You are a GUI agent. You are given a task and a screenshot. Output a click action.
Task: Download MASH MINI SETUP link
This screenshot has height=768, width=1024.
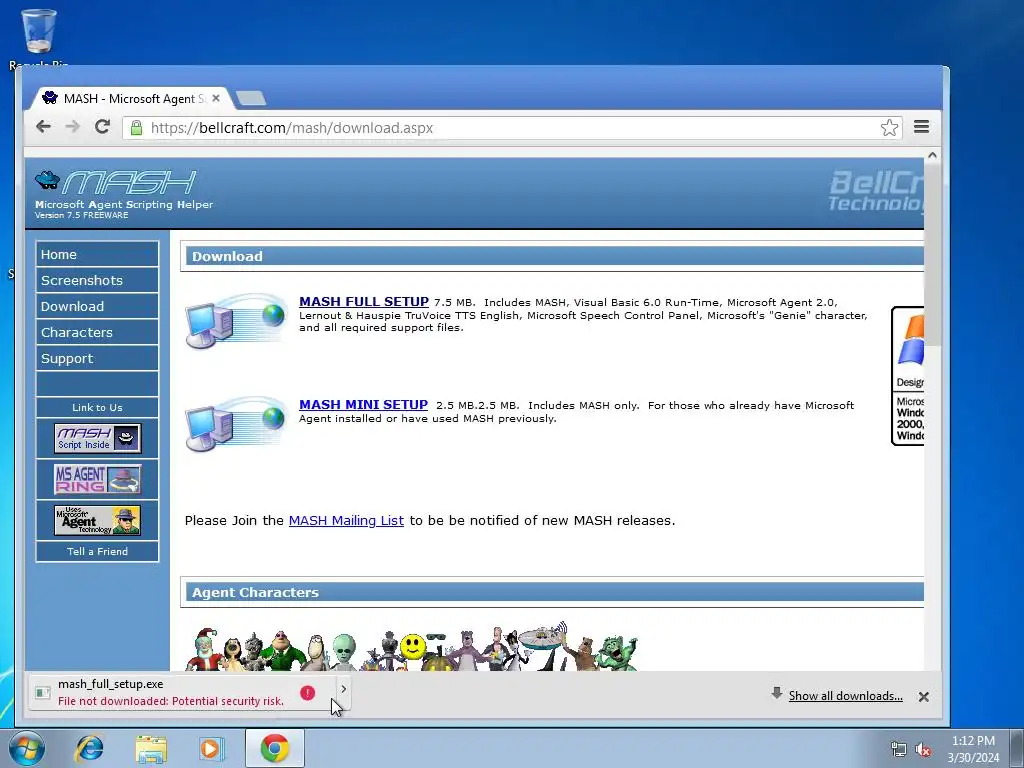coord(363,405)
